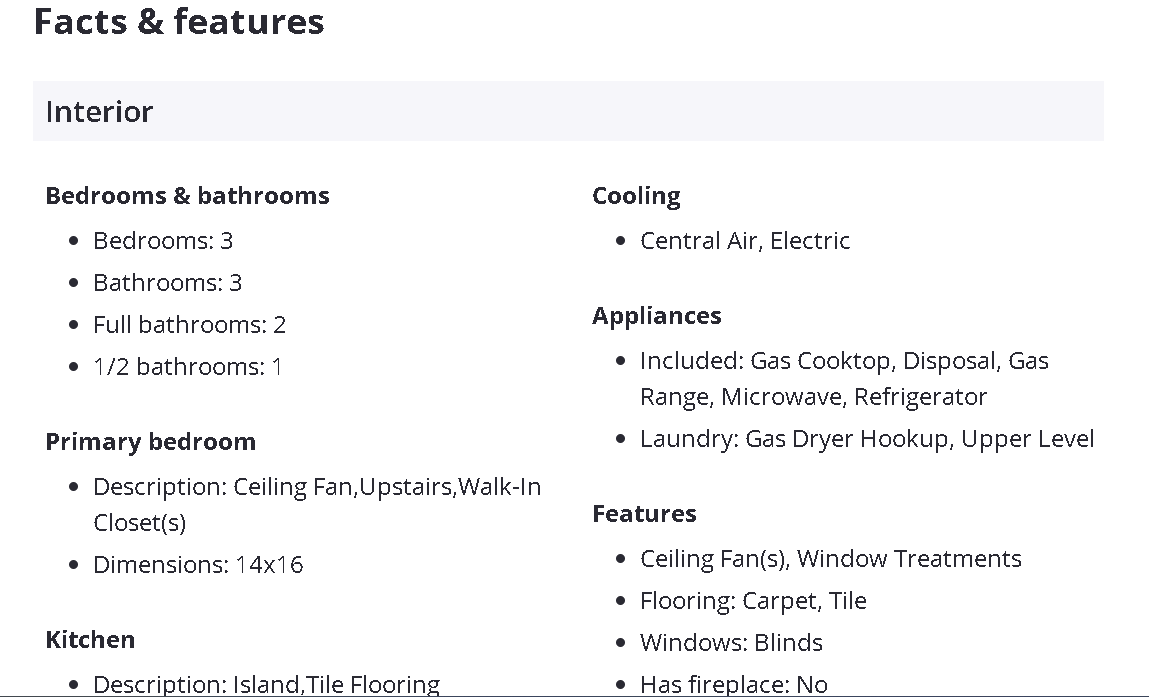1149x697 pixels.
Task: Select the Full bathrooms: 2 line
Action: [x=189, y=325]
